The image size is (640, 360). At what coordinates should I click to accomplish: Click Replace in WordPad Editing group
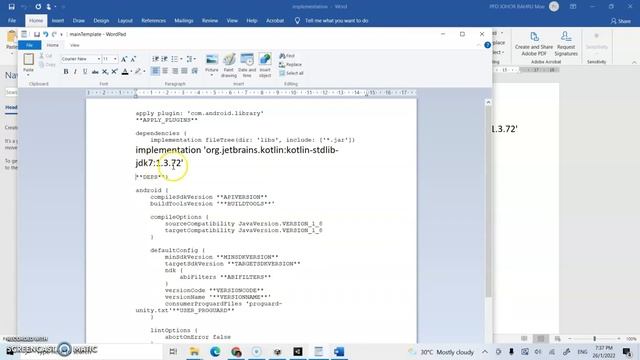(x=291, y=64)
